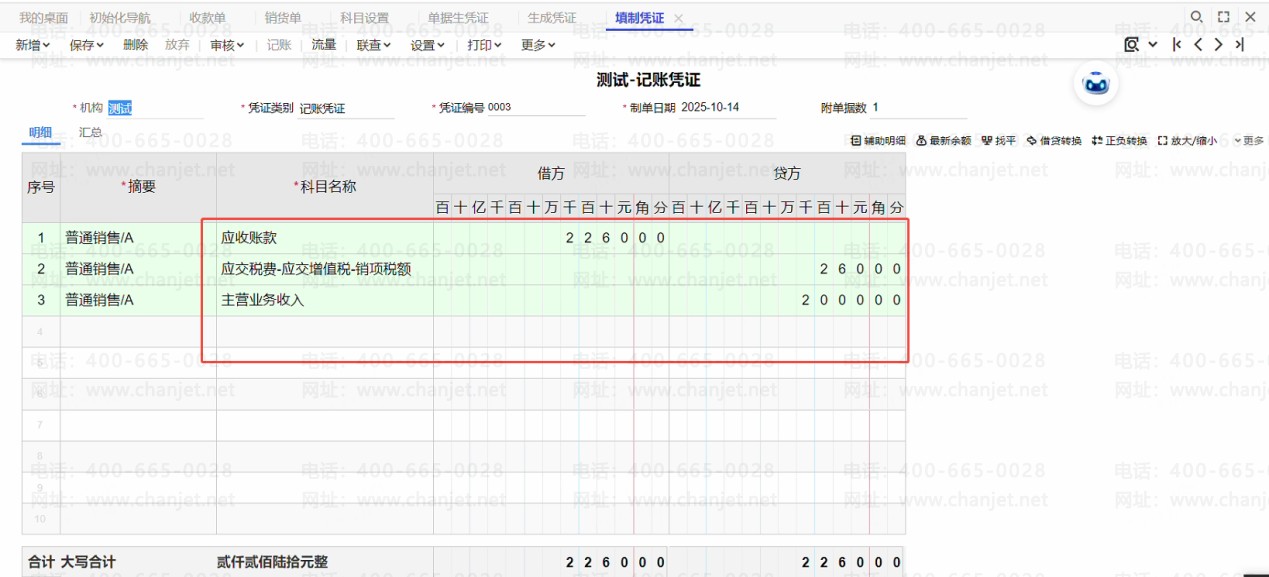Go to the next voucher arrow
1269x577 pixels.
click(1218, 44)
